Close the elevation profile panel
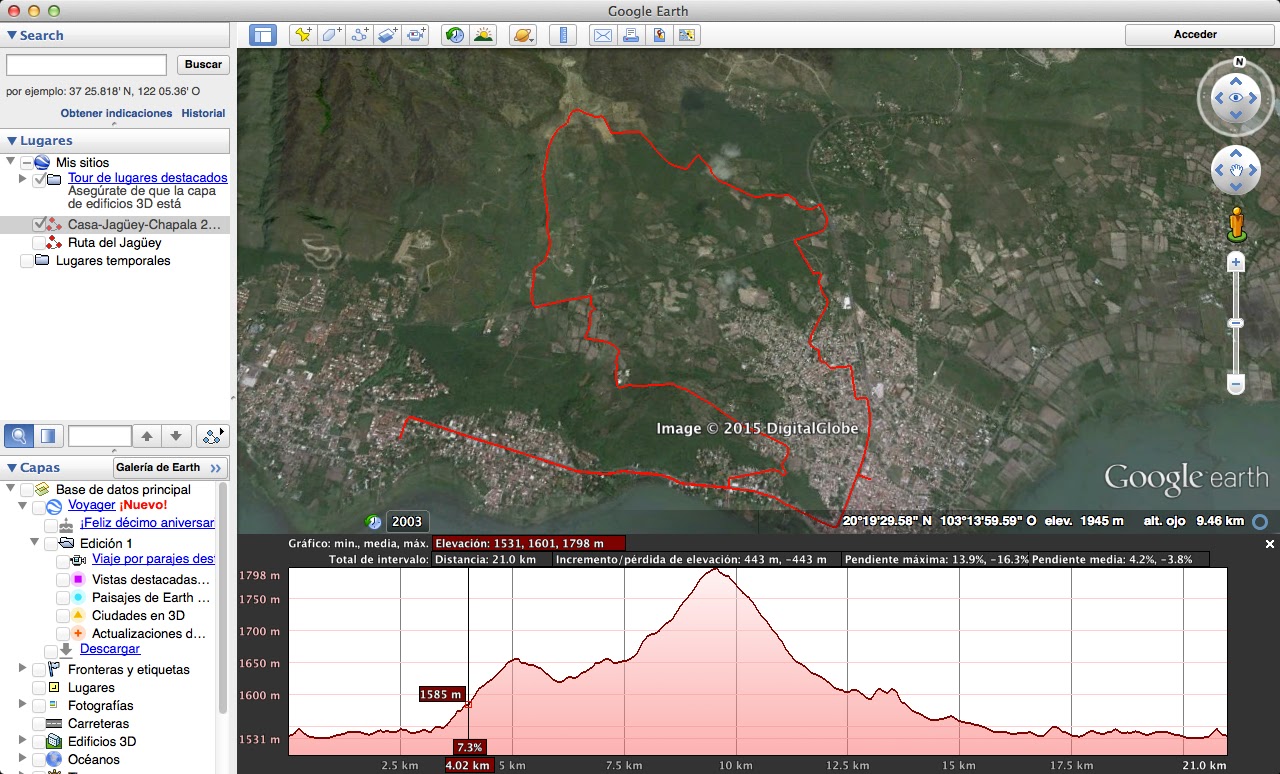 [1270, 544]
